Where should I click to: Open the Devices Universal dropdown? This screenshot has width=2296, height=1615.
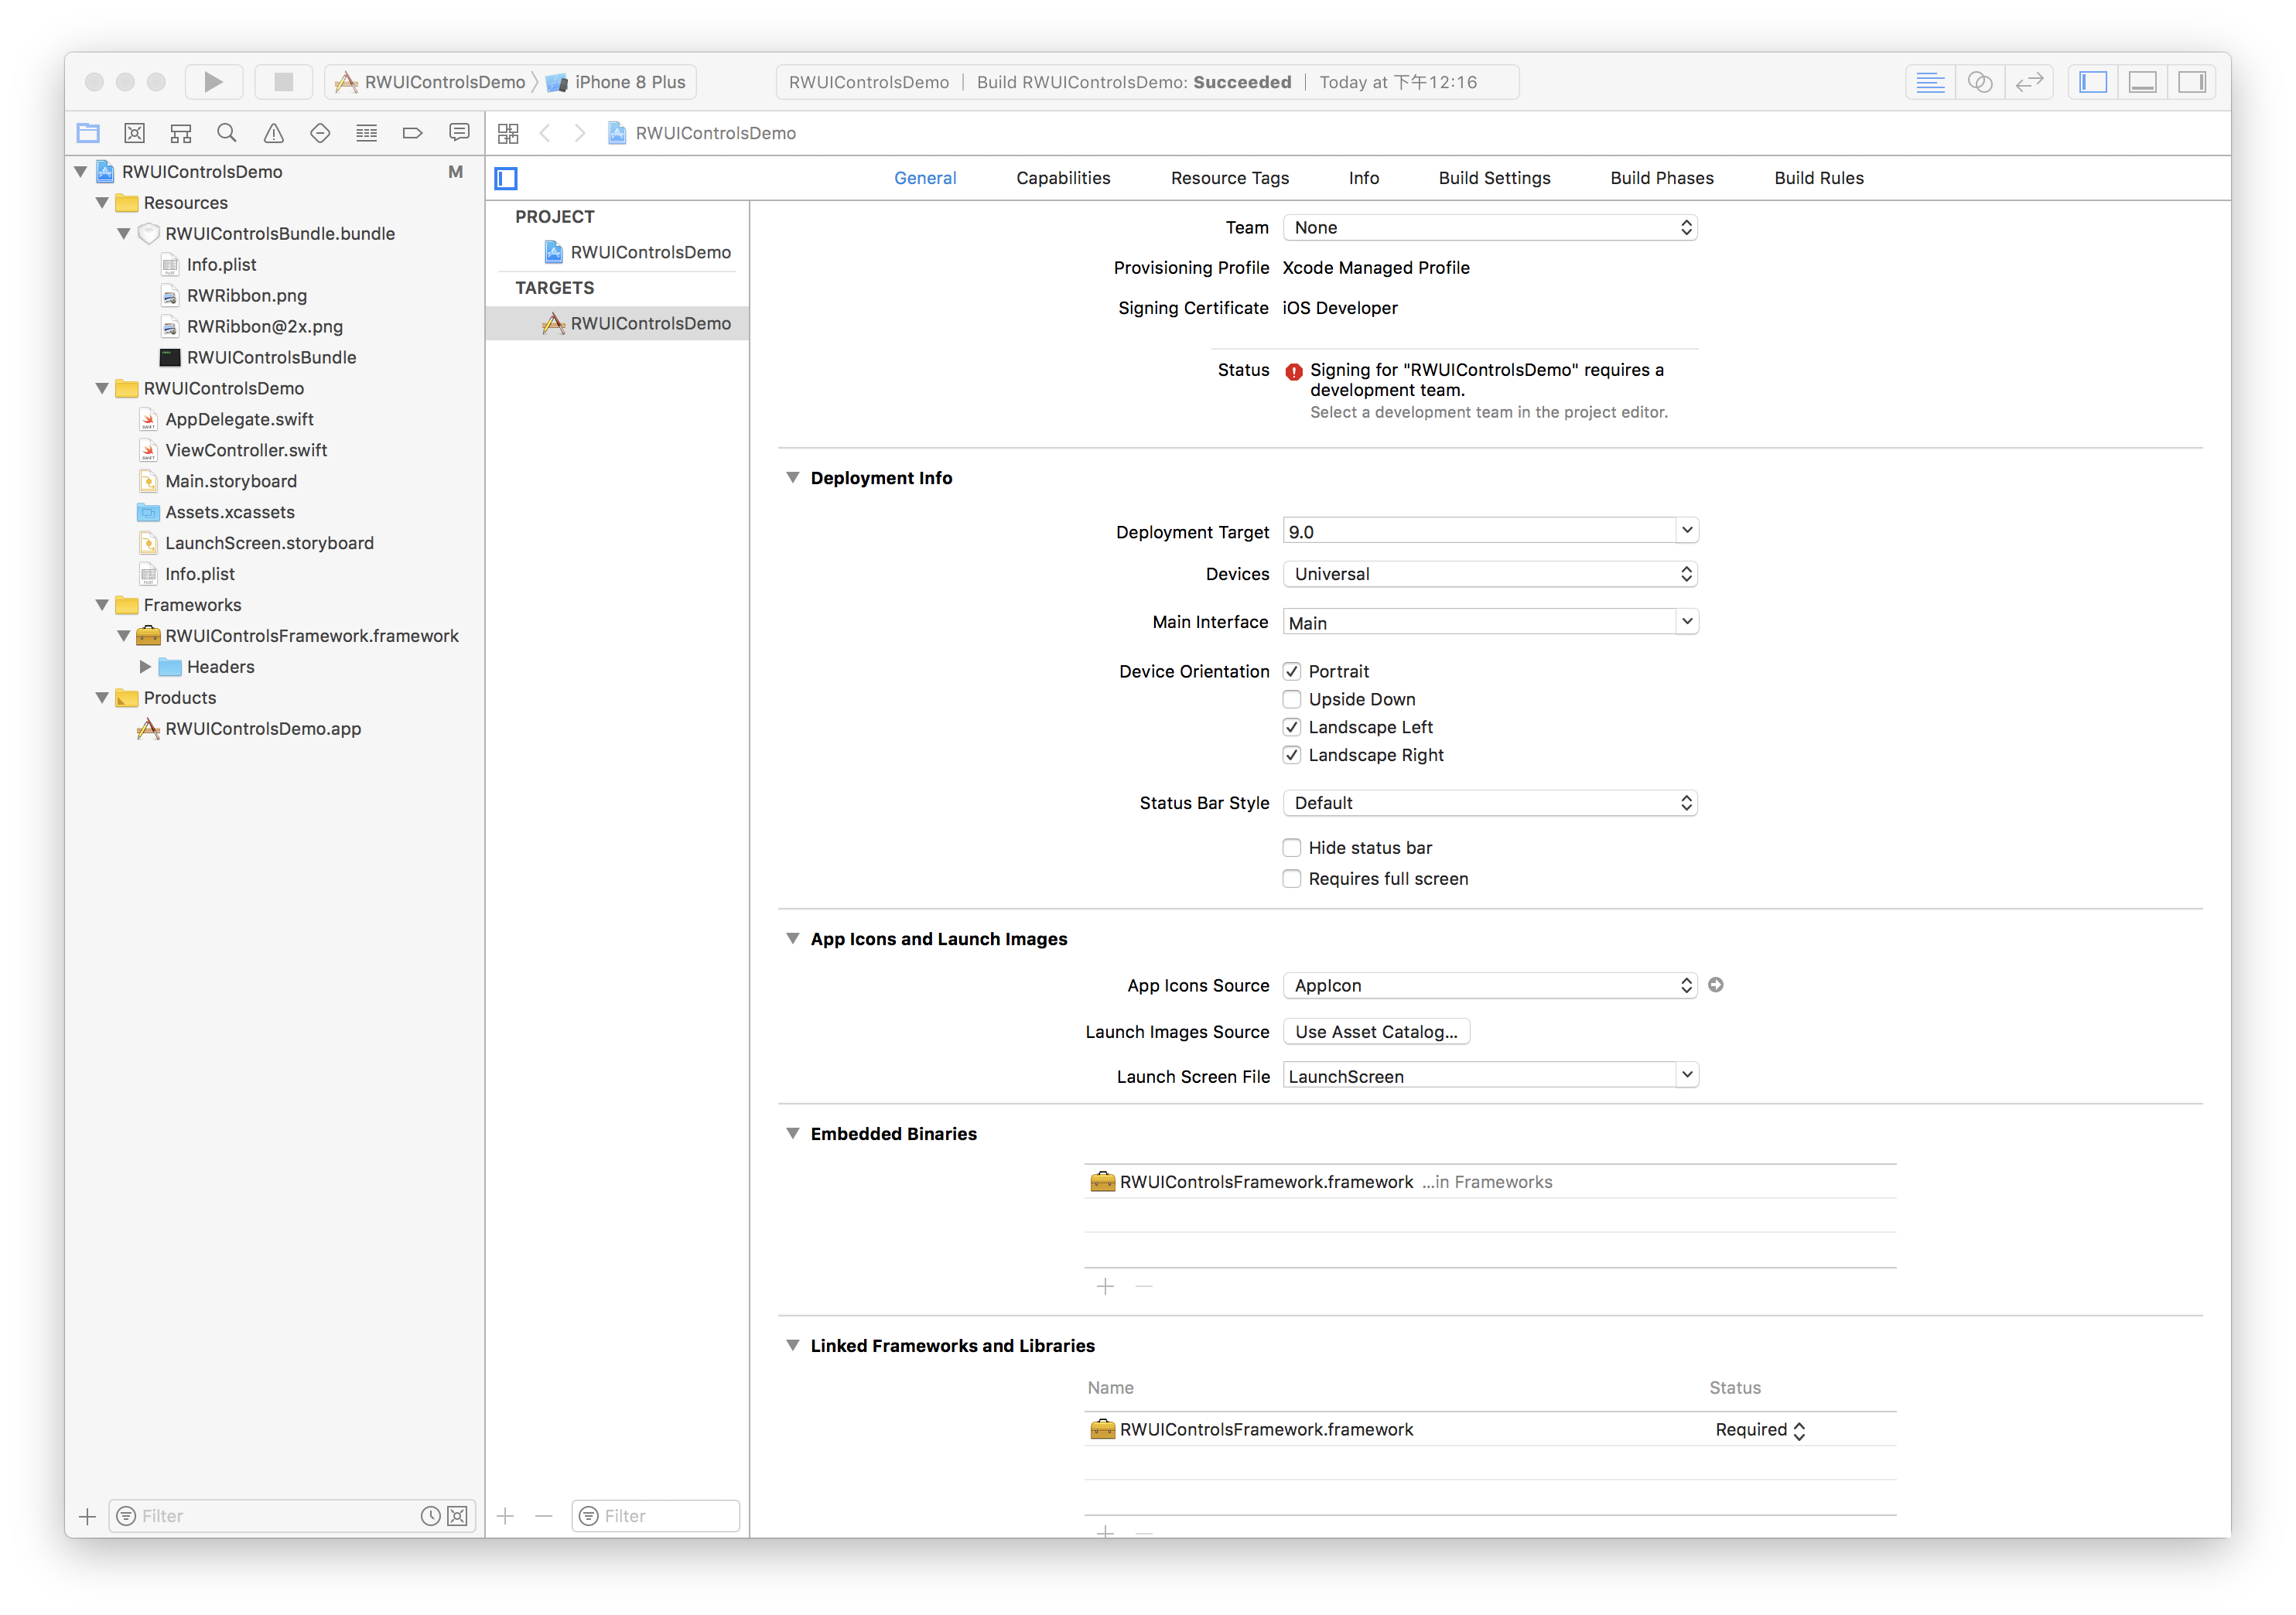[1489, 574]
